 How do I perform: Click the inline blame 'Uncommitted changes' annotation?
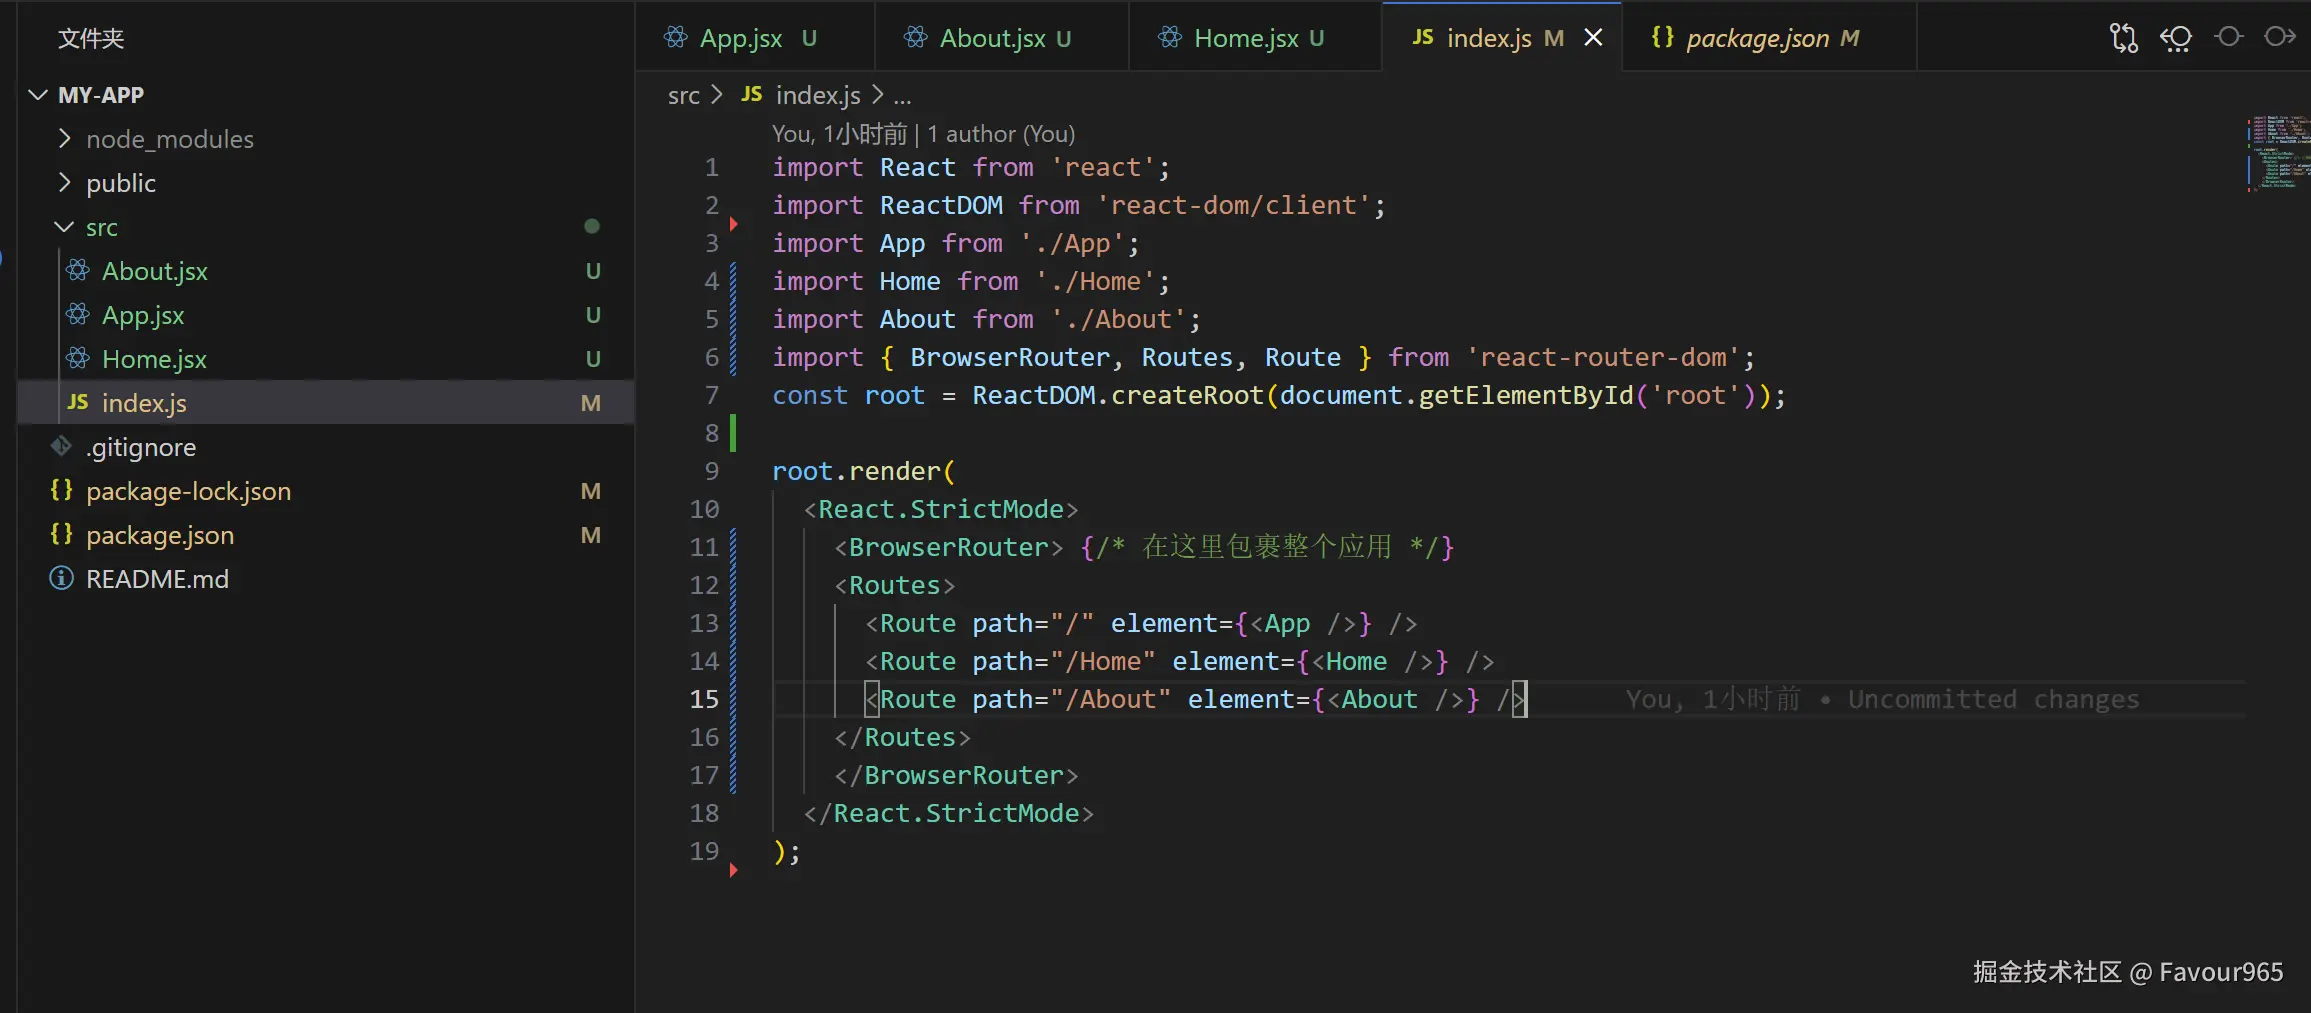click(1993, 699)
